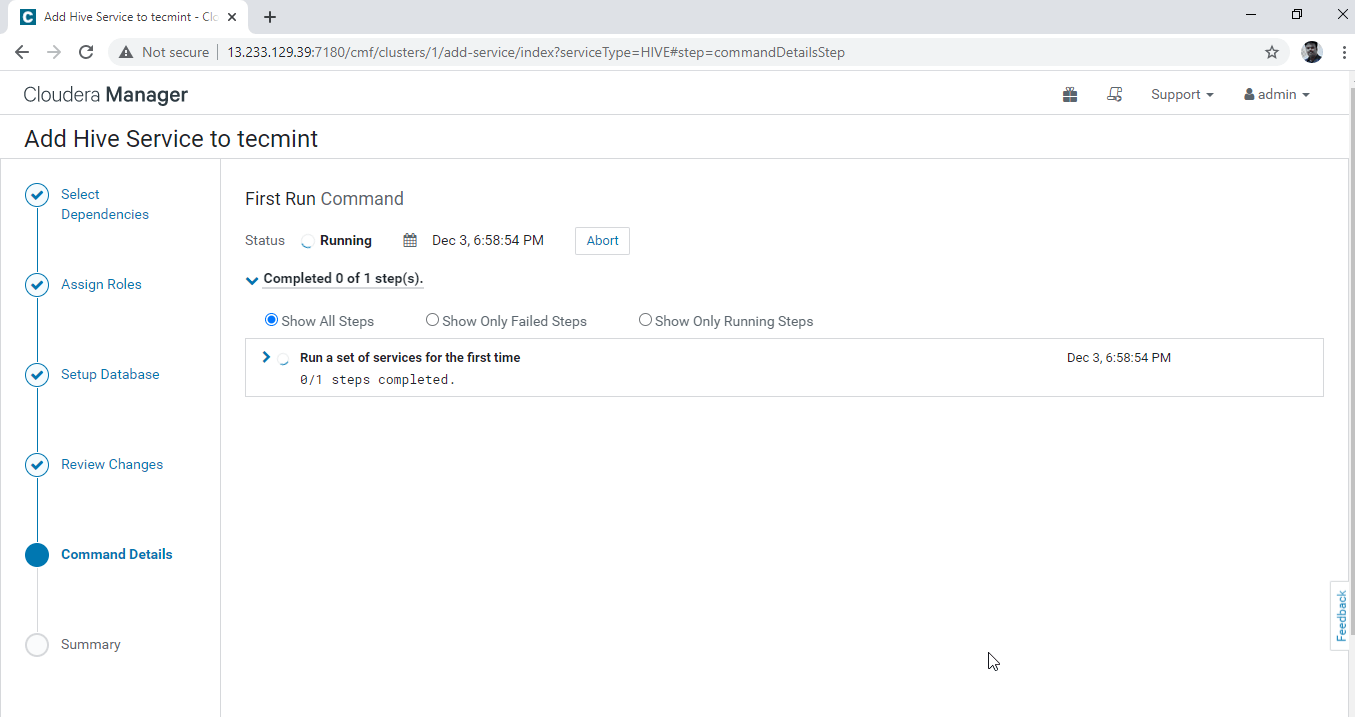The height and width of the screenshot is (717, 1355).
Task: Select Show Only Failed Steps option
Action: click(432, 320)
